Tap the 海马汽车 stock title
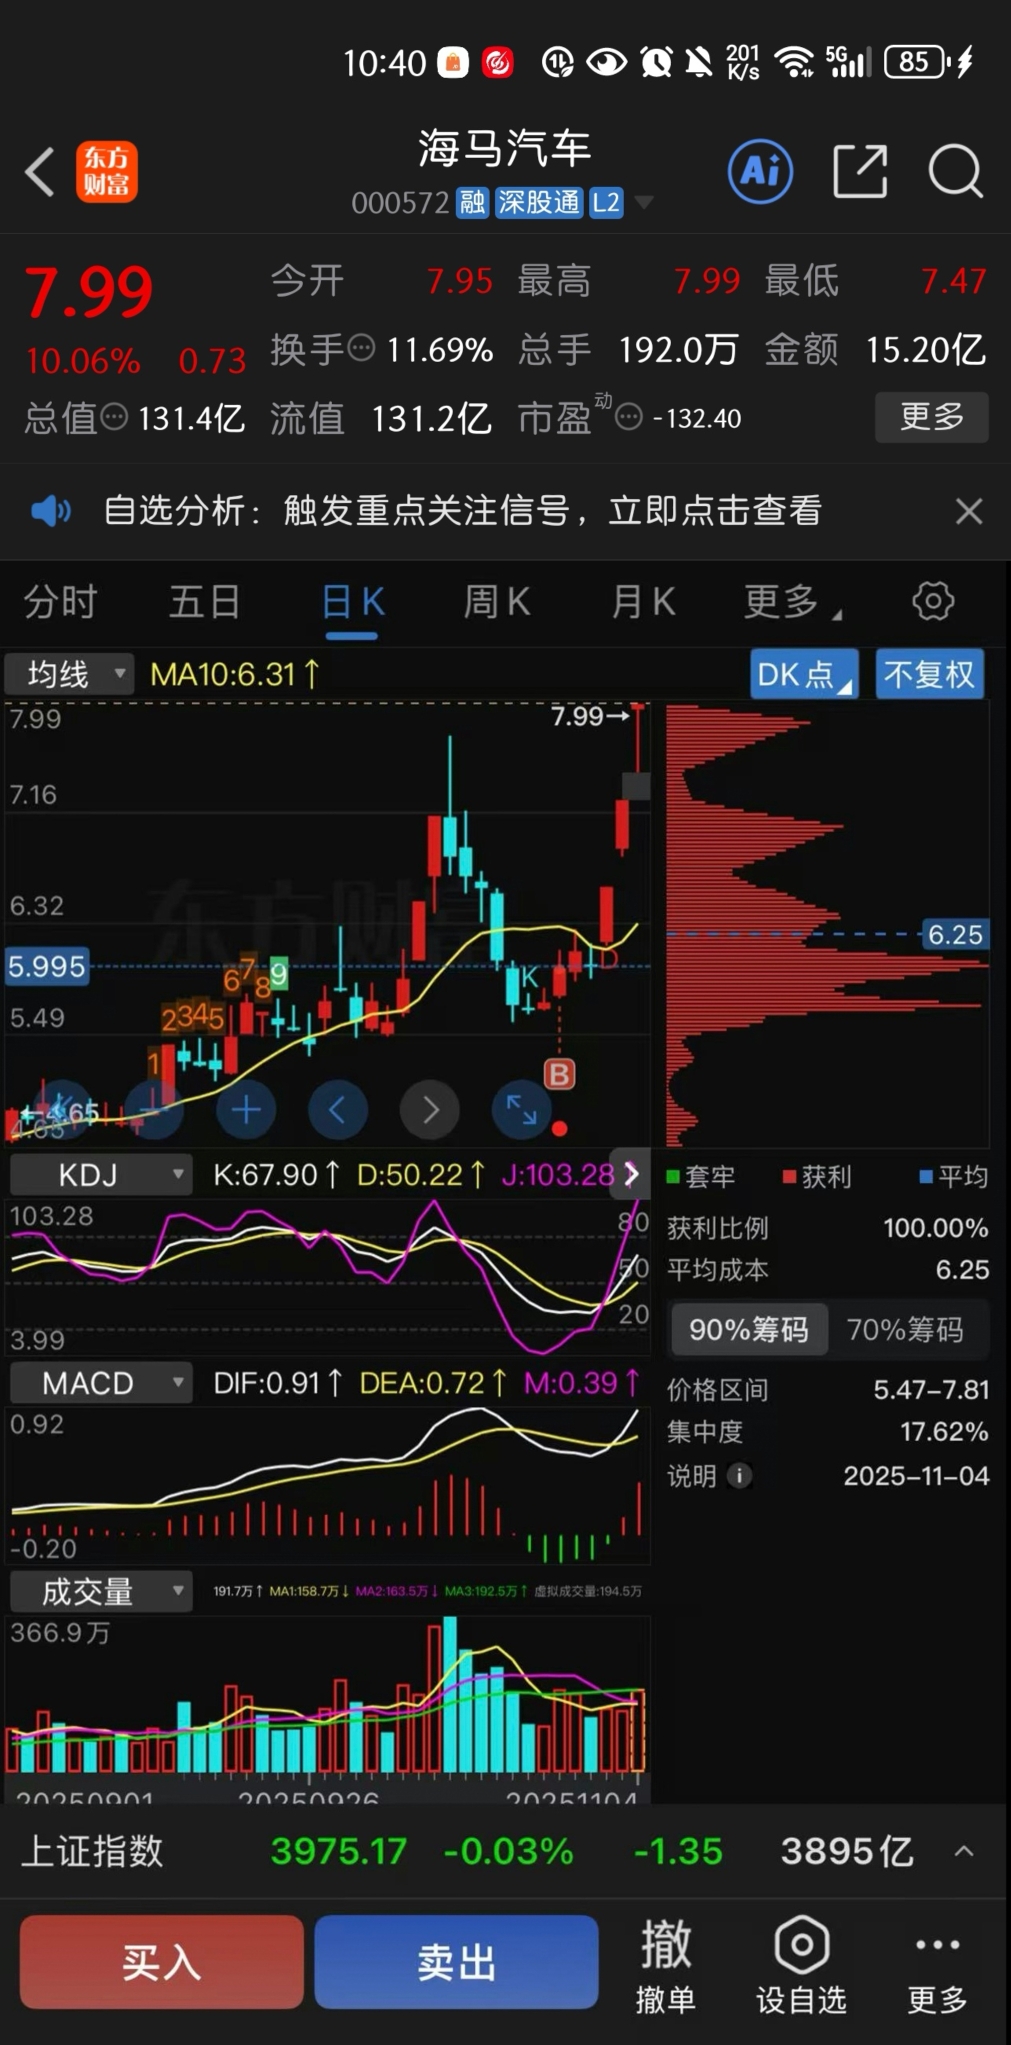This screenshot has width=1011, height=2045. (504, 149)
